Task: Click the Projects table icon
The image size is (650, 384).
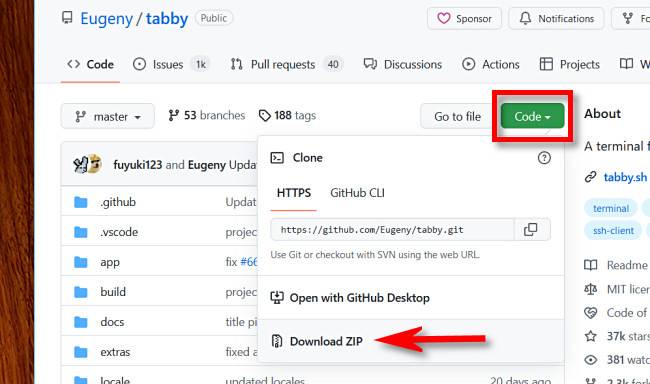Action: click(546, 64)
